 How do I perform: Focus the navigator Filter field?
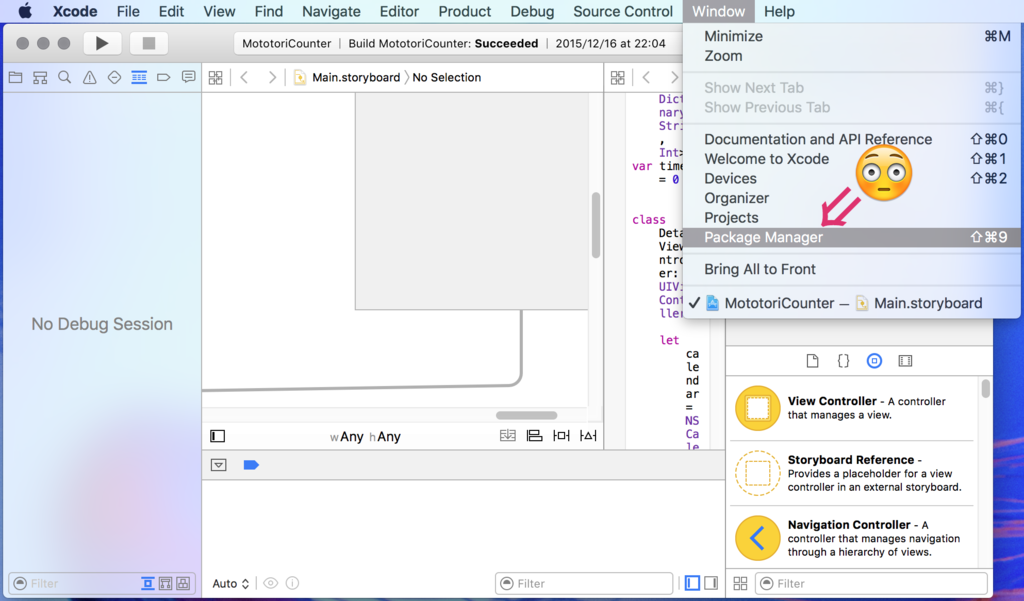point(73,583)
